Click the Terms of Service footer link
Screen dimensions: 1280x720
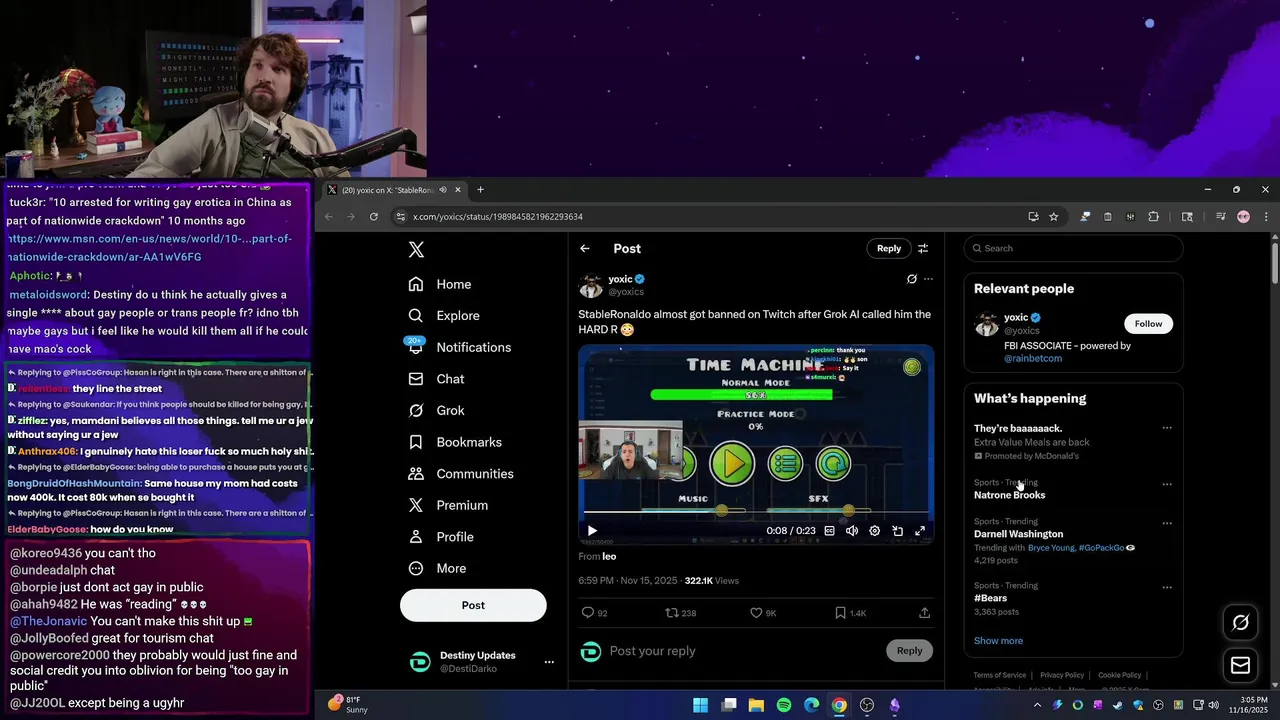point(1000,675)
